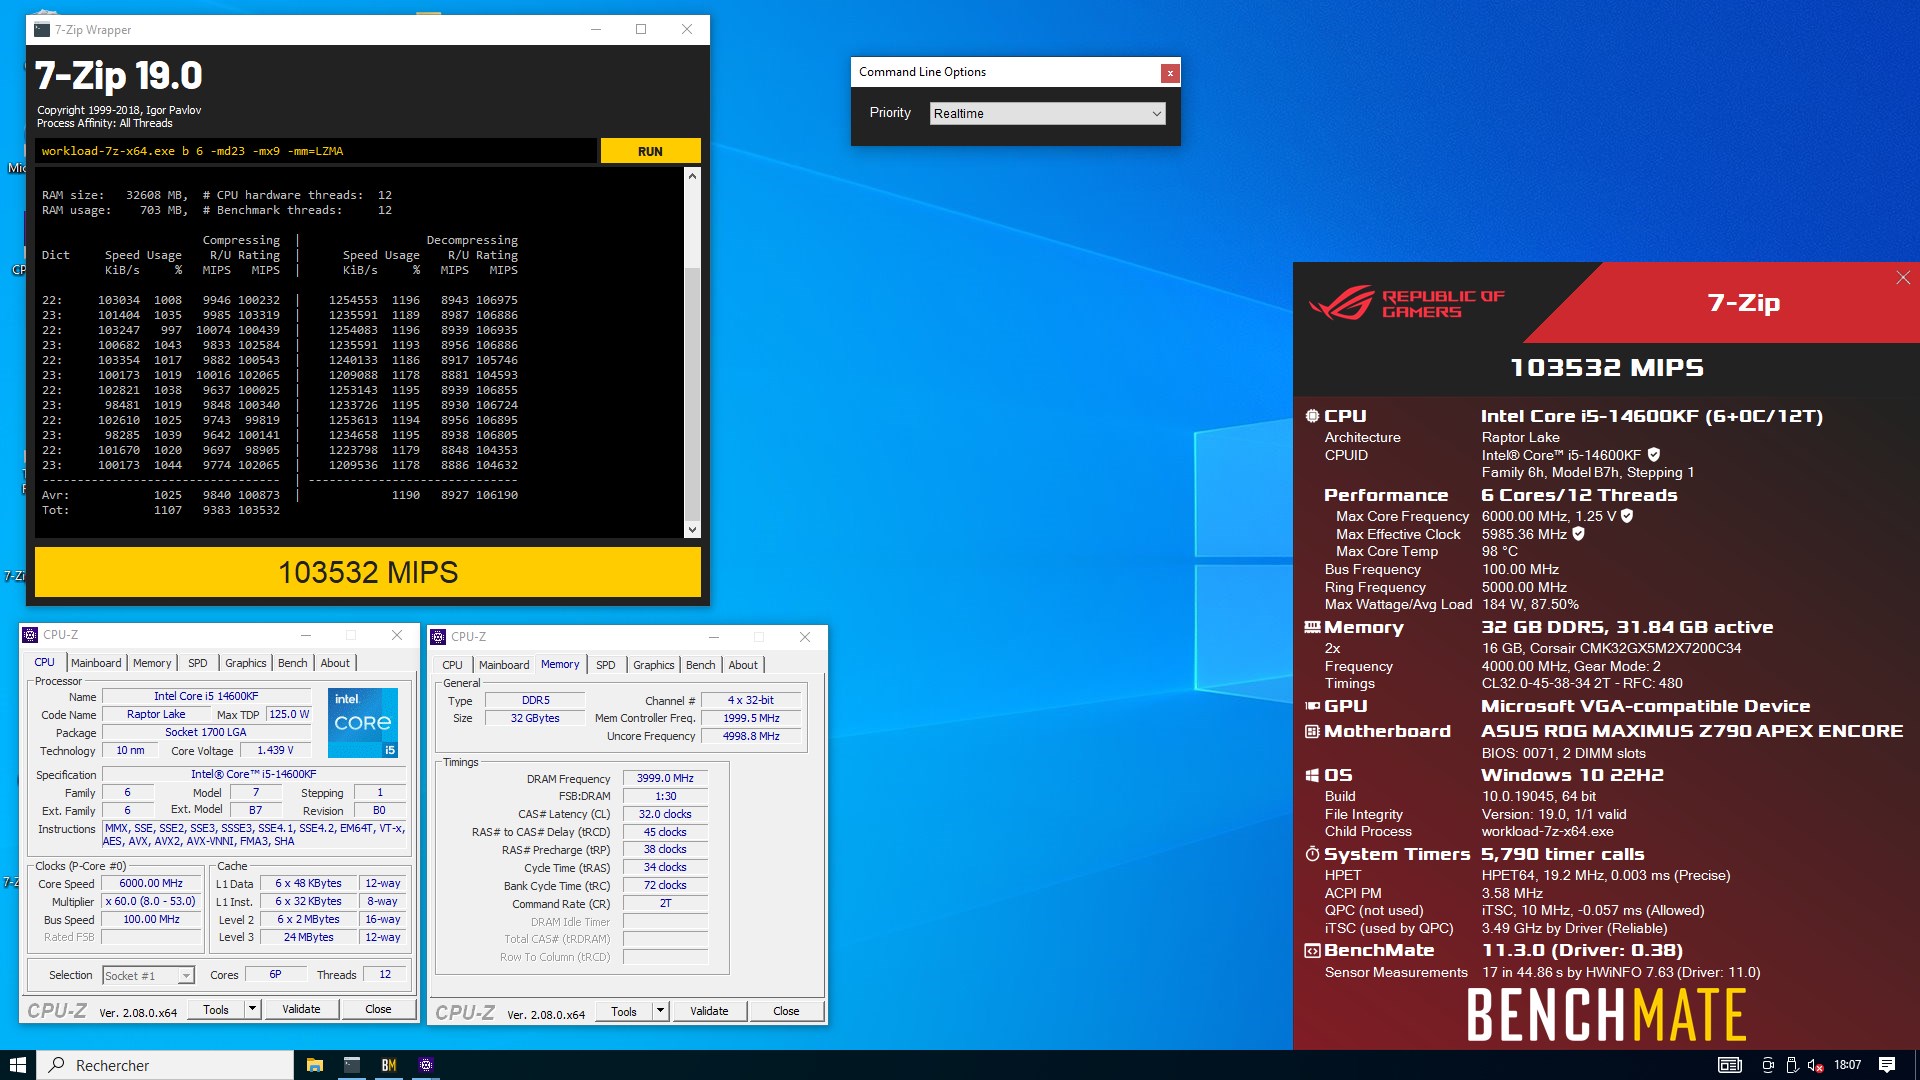Click the muted volume tray icon
Screen dimensions: 1920x1080
[1815, 1065]
